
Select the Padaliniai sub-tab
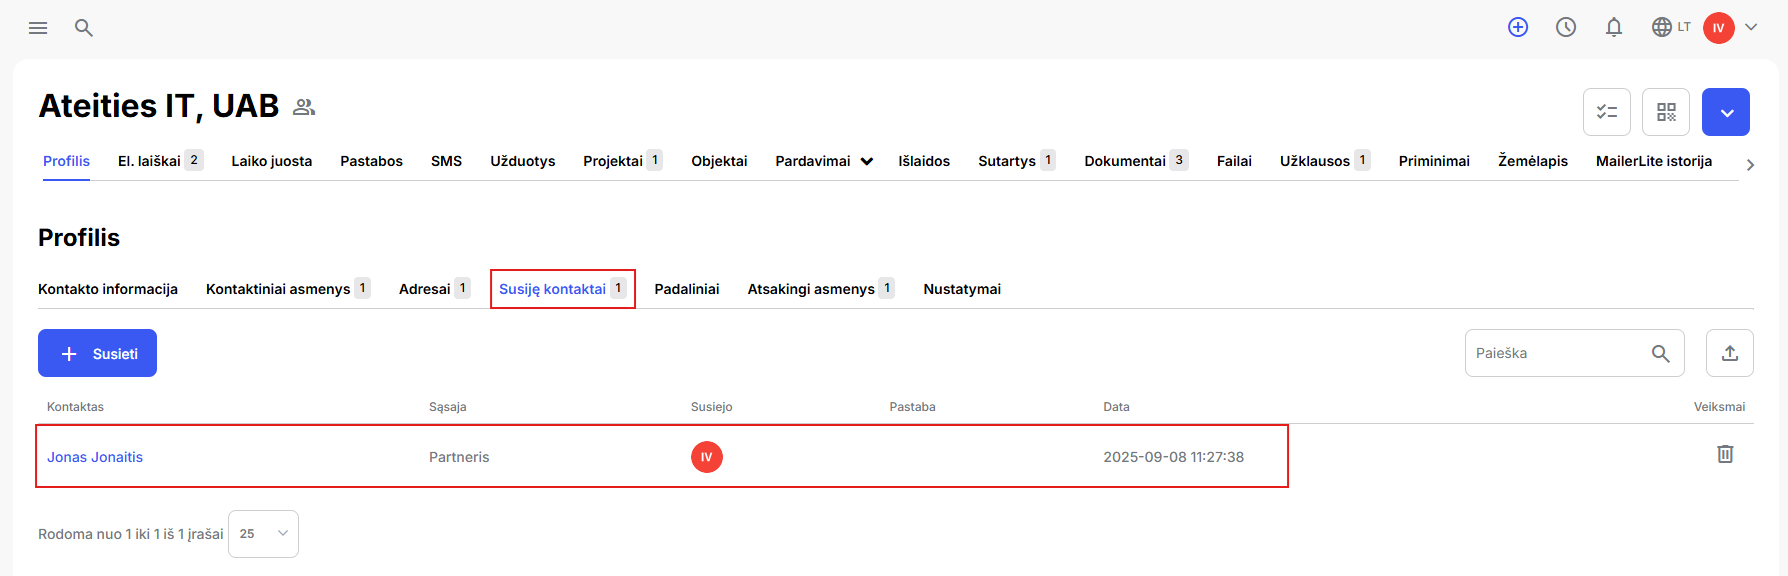tap(687, 289)
